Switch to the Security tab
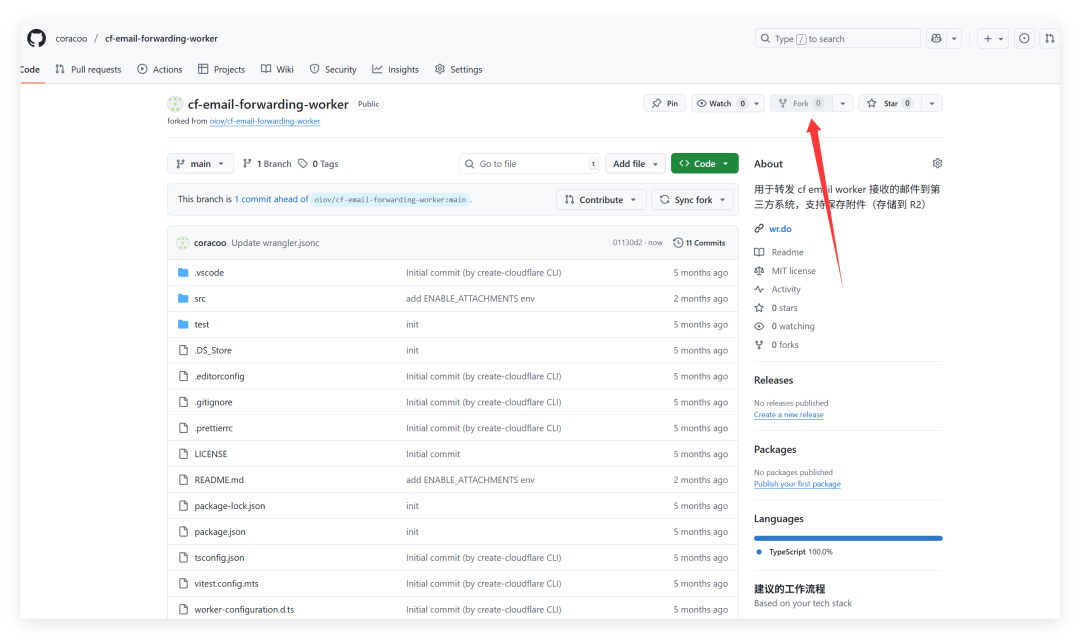 pyautogui.click(x=333, y=70)
